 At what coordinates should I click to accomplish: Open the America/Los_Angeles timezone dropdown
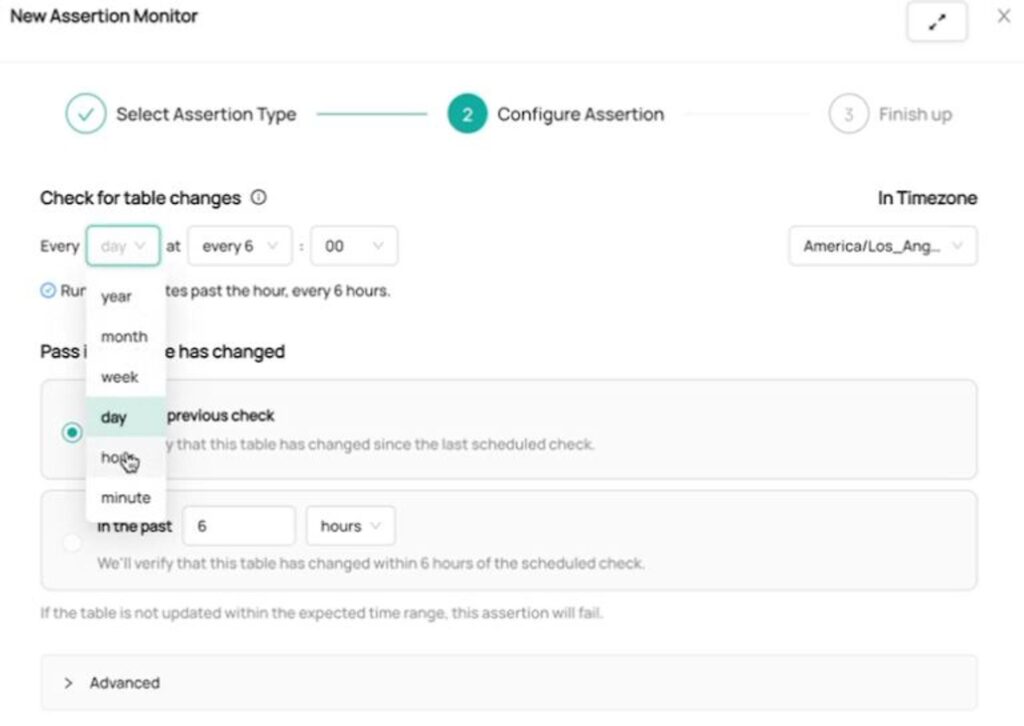882,246
